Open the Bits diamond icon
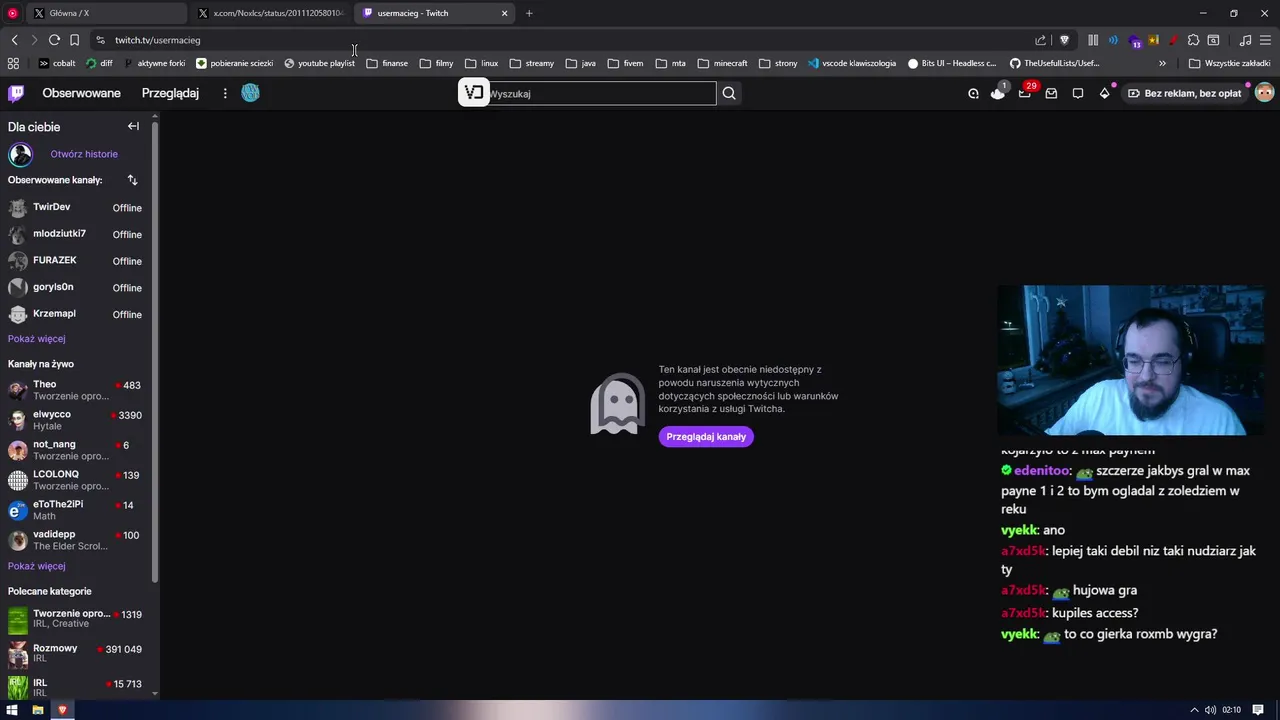This screenshot has height=720, width=1280. (x=1104, y=93)
